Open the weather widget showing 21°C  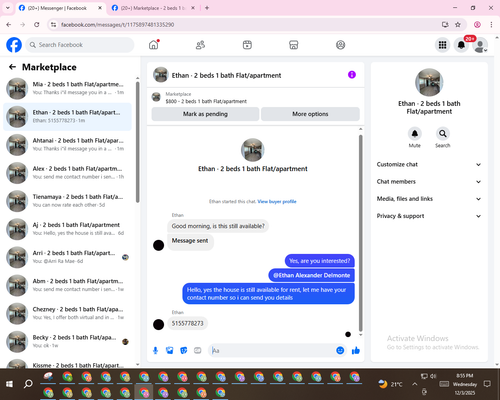390,384
